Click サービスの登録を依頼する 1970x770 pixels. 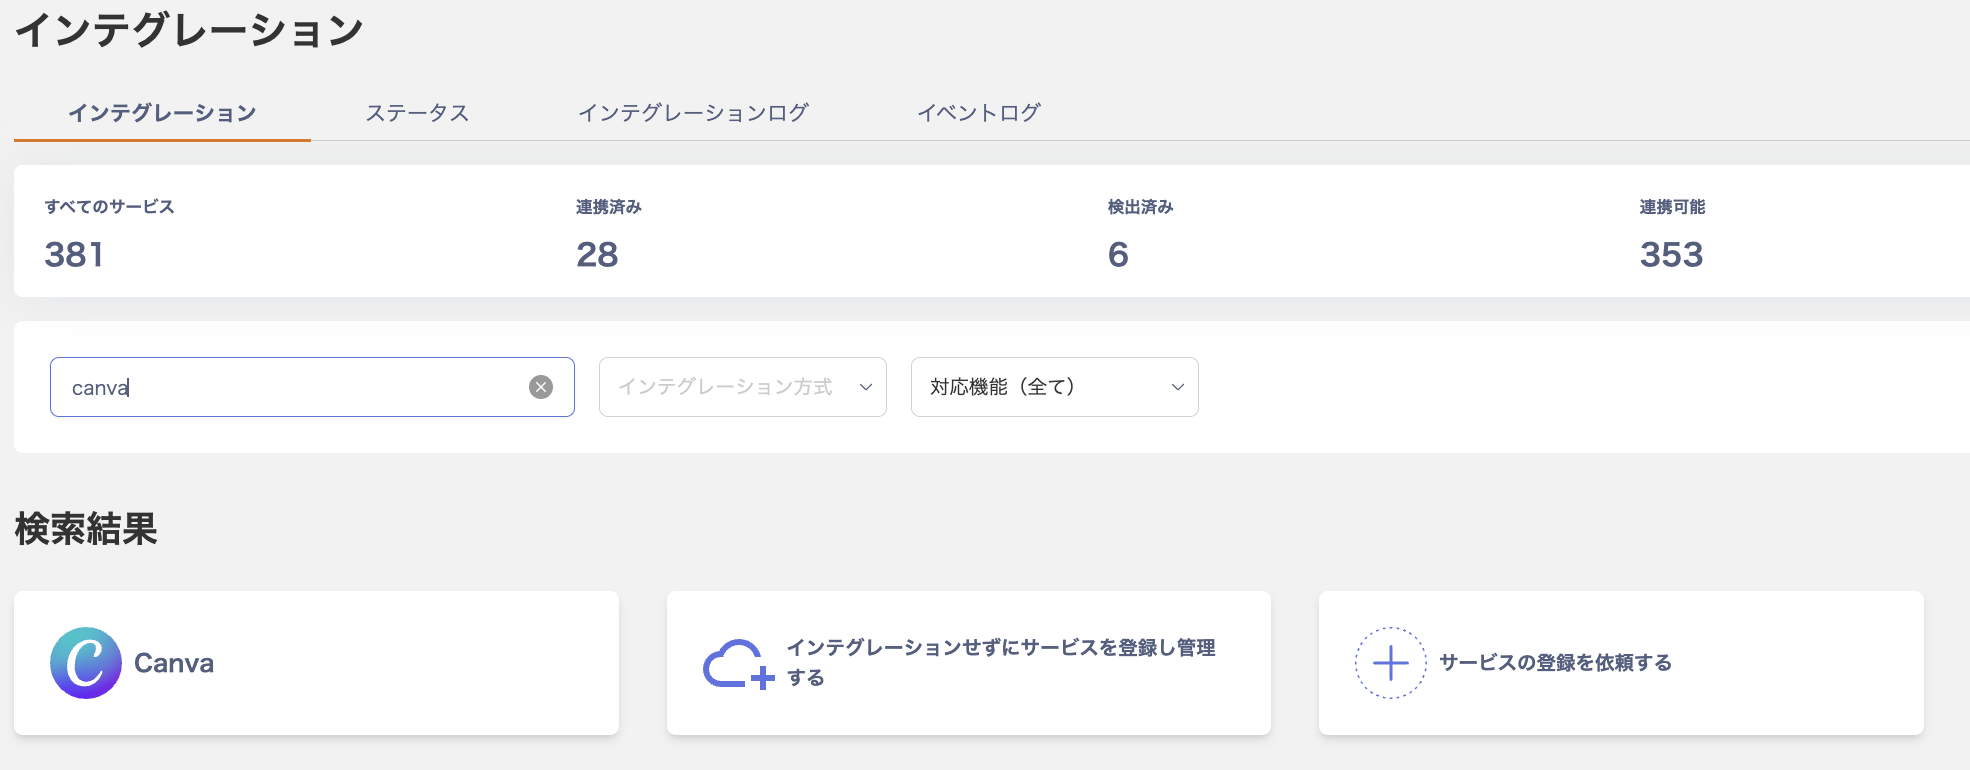click(1555, 663)
